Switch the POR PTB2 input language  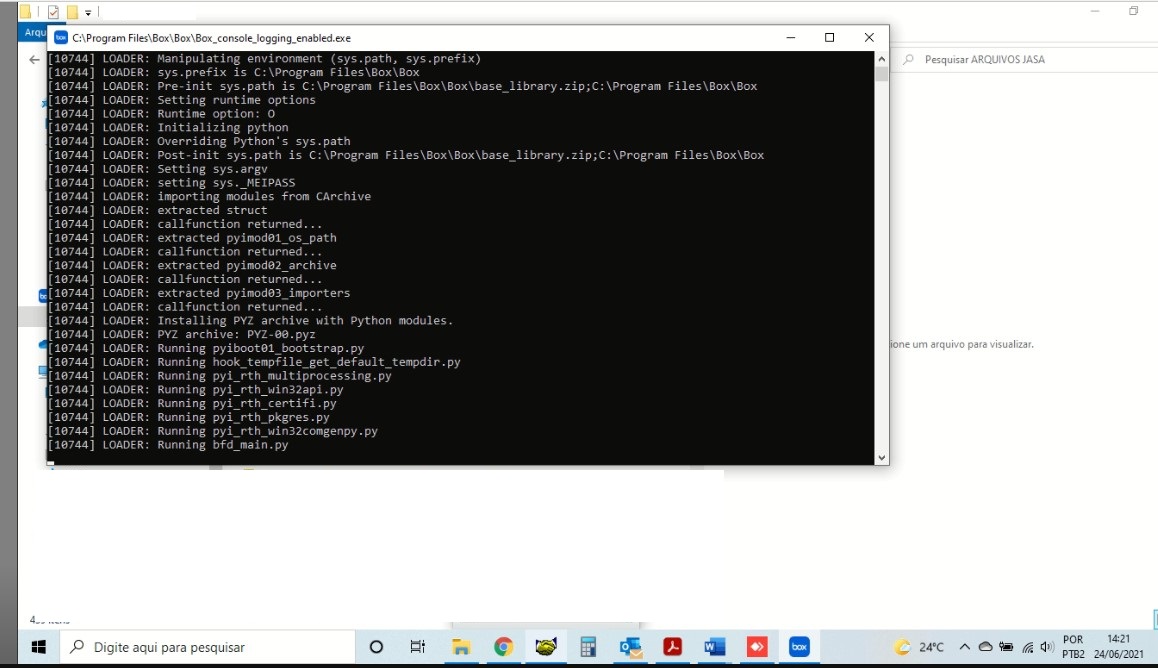[x=1073, y=647]
